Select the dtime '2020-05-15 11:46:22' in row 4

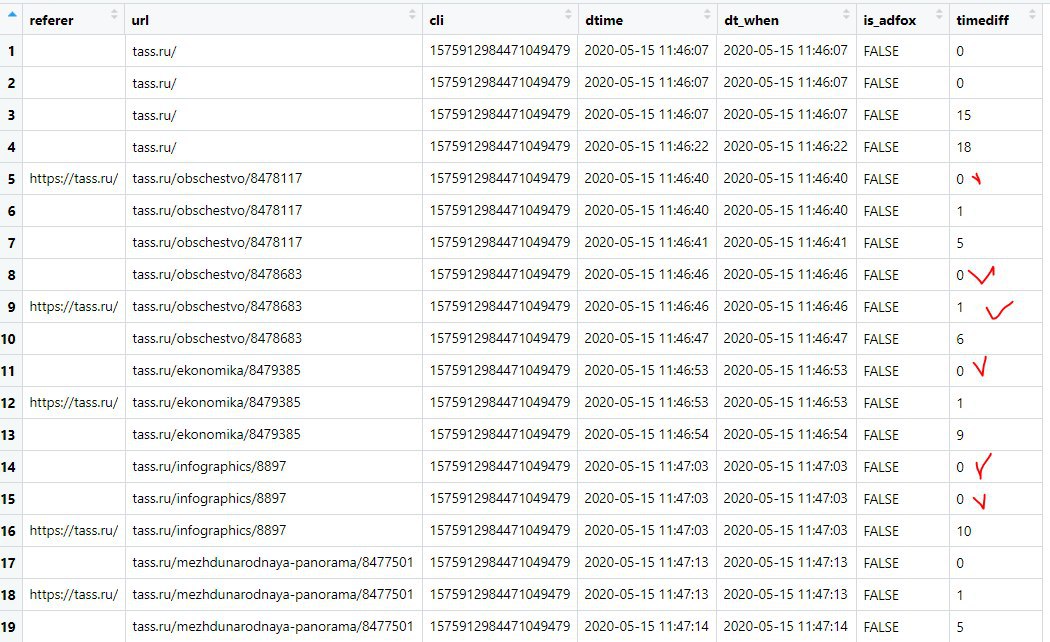coord(646,147)
